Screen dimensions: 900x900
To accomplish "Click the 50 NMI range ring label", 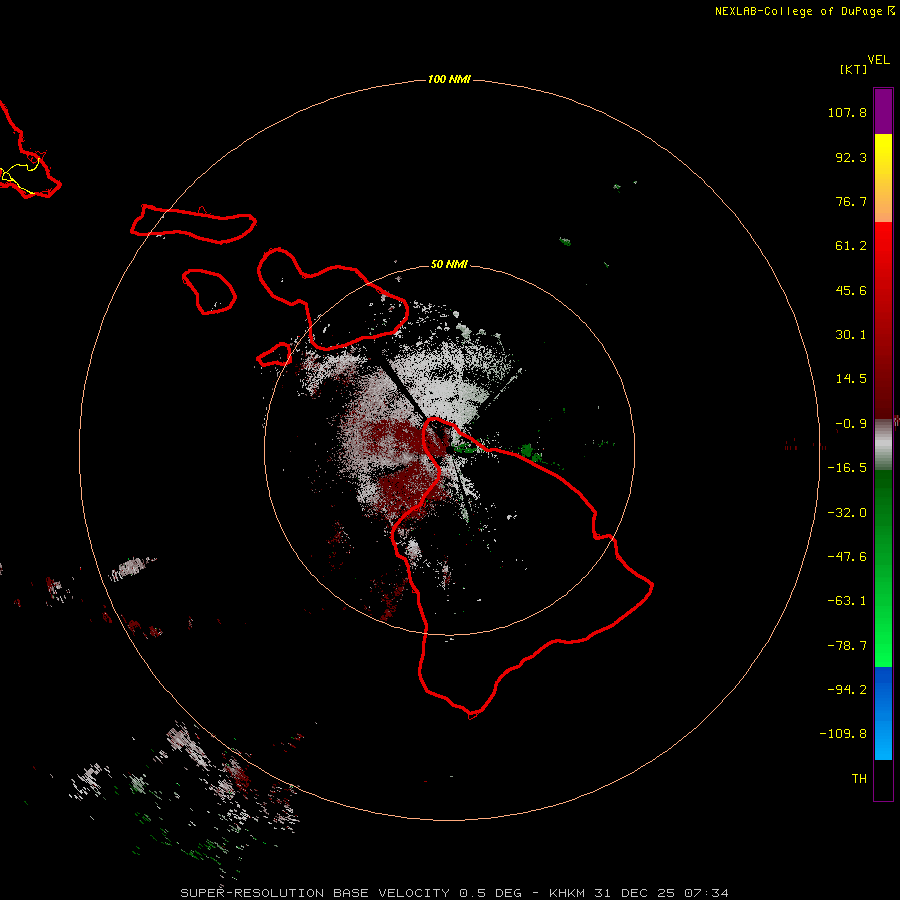I will [449, 264].
